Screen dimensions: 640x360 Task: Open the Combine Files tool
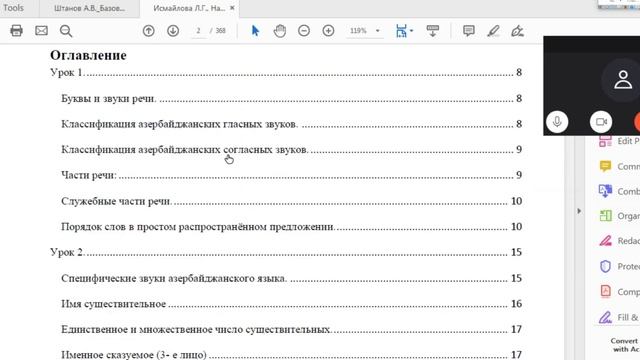coord(618,191)
